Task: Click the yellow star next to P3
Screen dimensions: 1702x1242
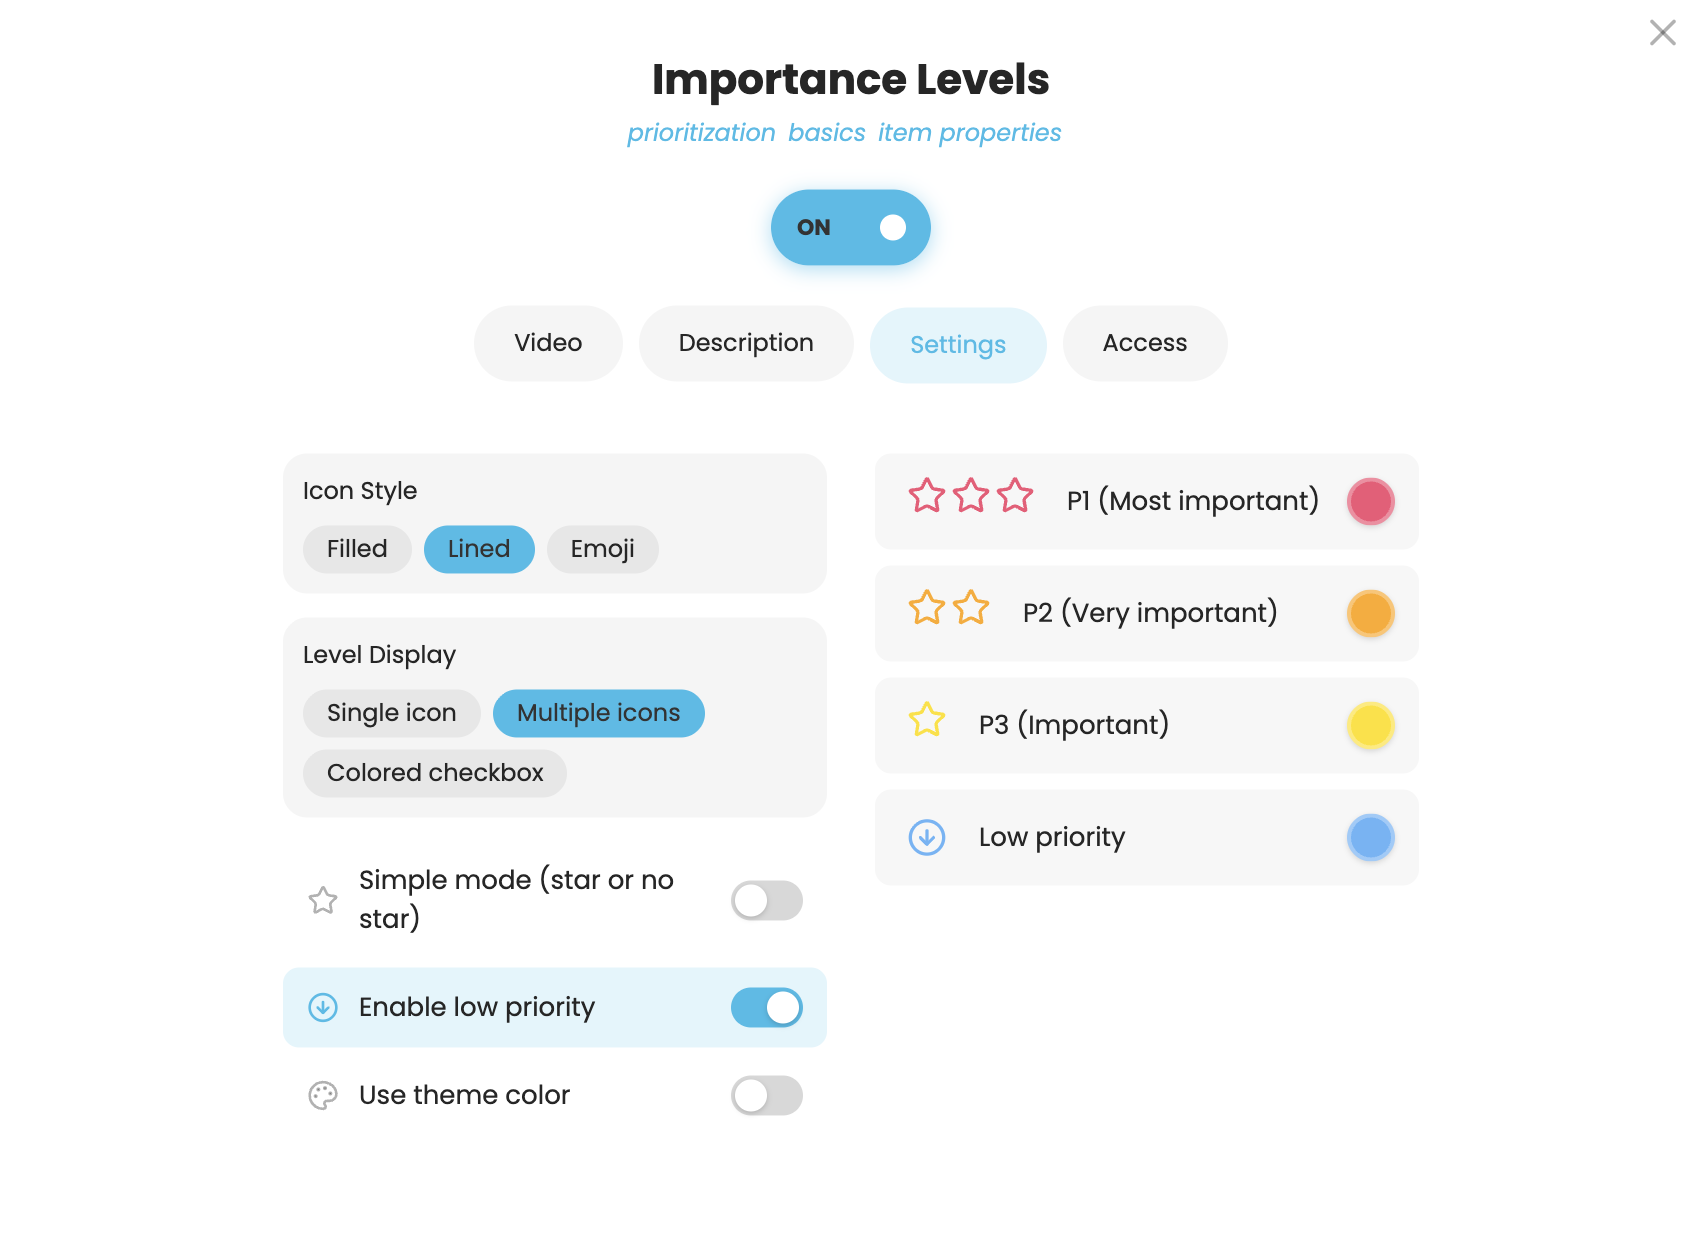Action: pos(926,720)
